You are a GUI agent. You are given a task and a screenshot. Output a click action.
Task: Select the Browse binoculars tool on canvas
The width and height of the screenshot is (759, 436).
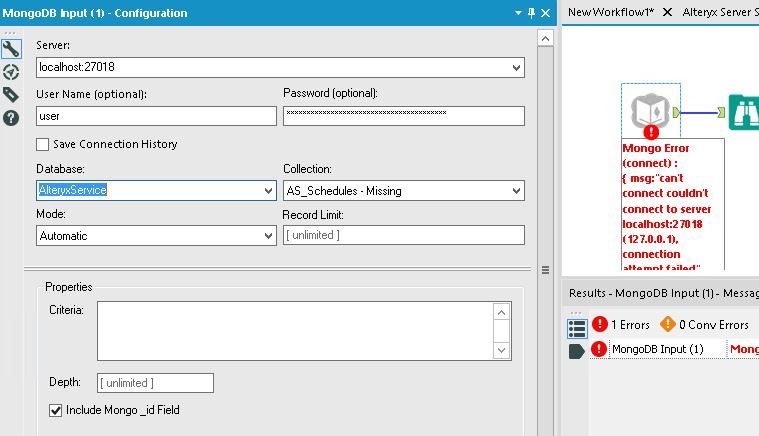744,112
